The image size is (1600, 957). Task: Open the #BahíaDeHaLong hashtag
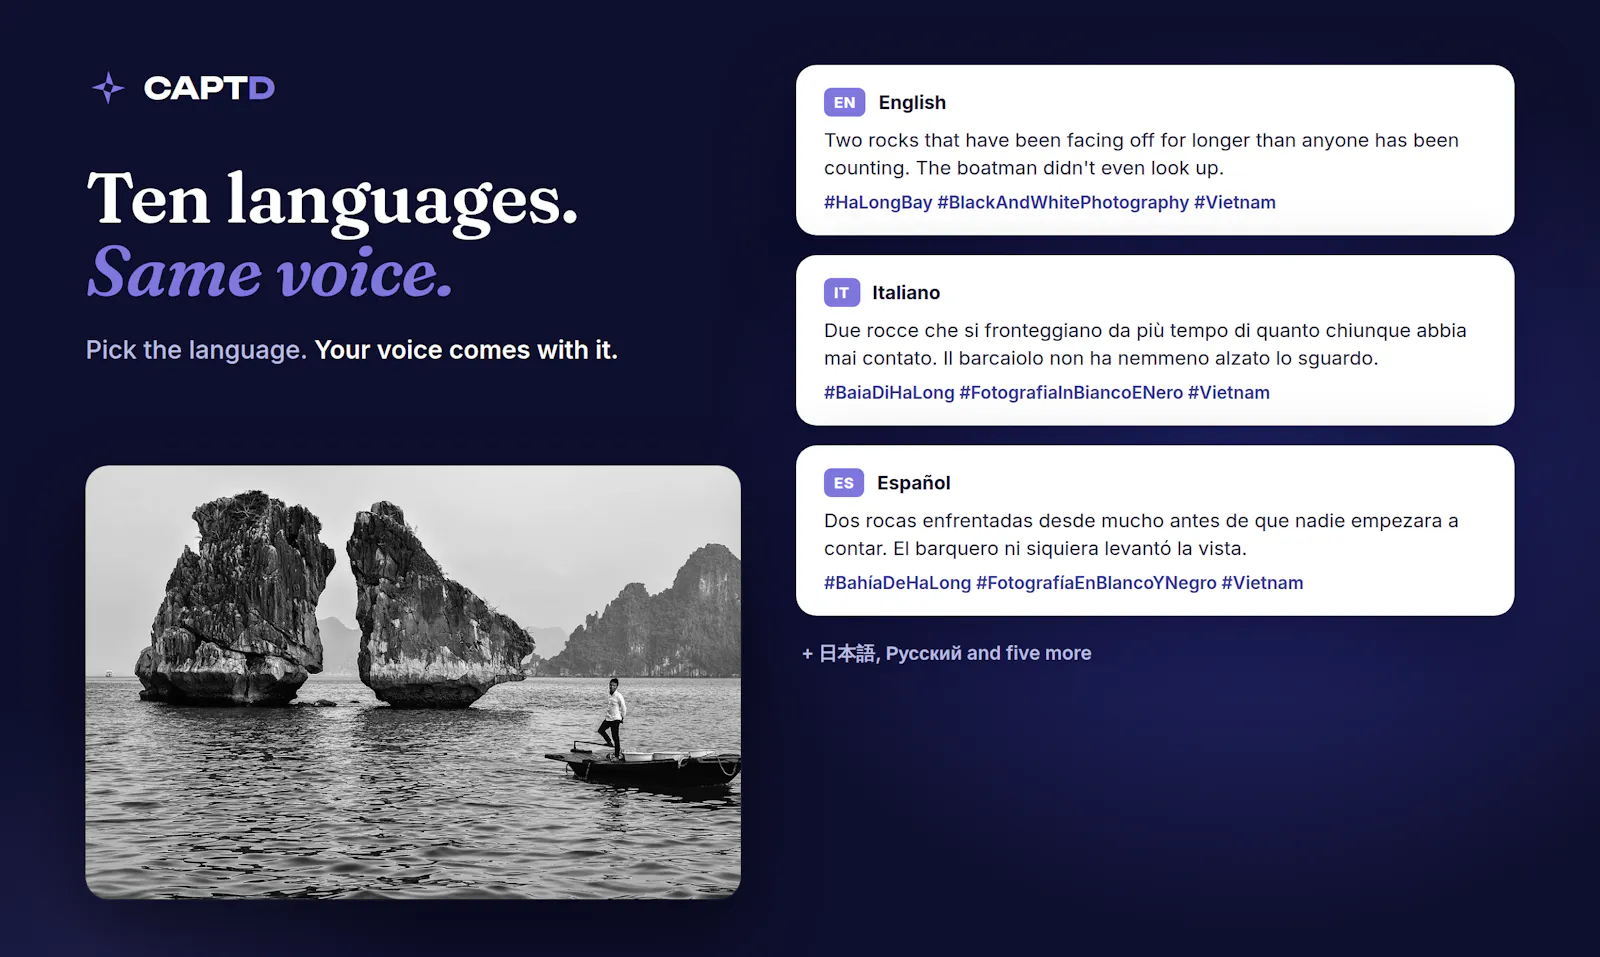click(897, 582)
